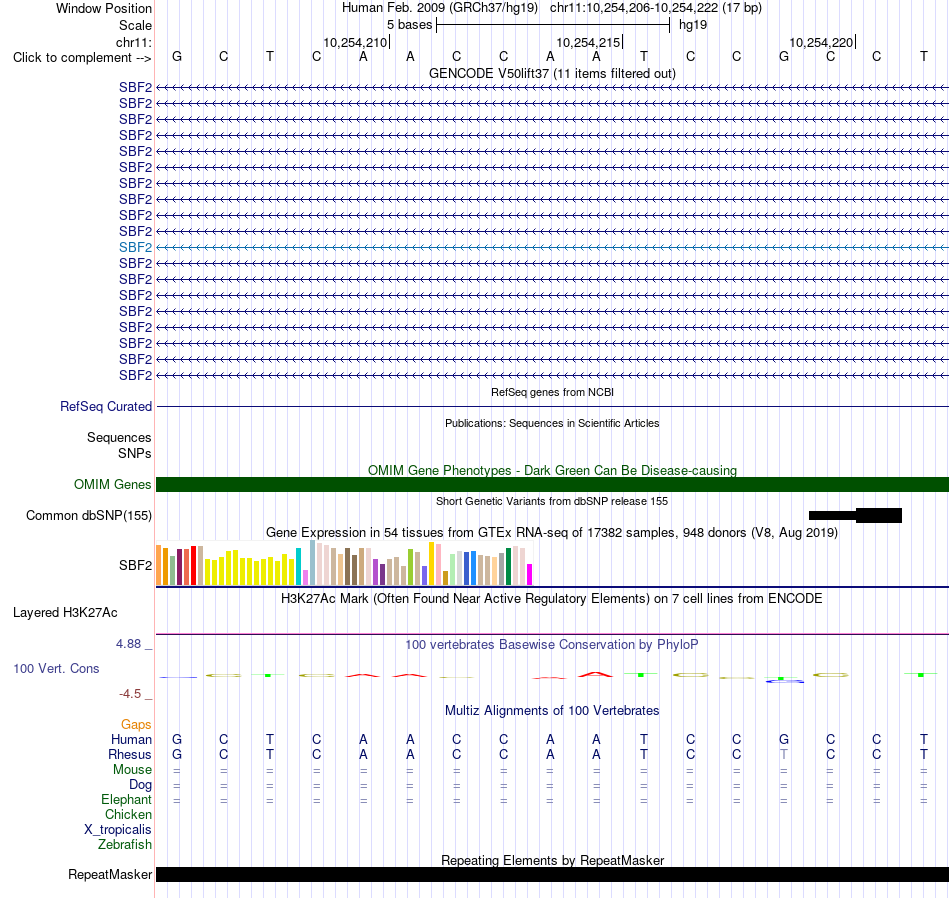Open 'Multiz Alignments of 100 Vertebrates' title
950x898 pixels.
(552, 710)
